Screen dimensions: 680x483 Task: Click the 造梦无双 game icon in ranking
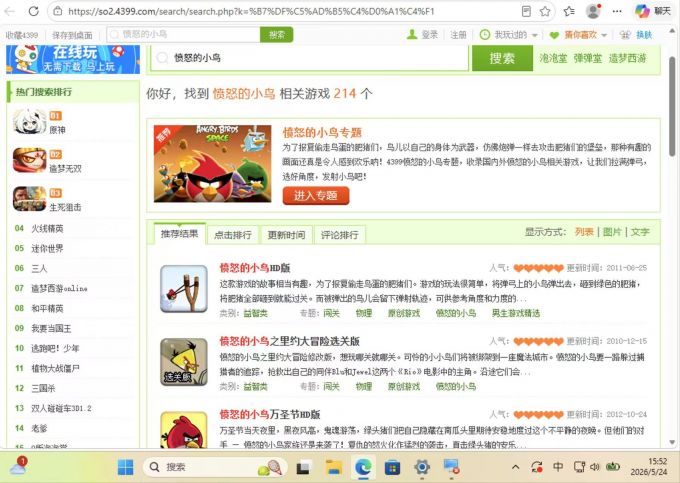tap(29, 160)
